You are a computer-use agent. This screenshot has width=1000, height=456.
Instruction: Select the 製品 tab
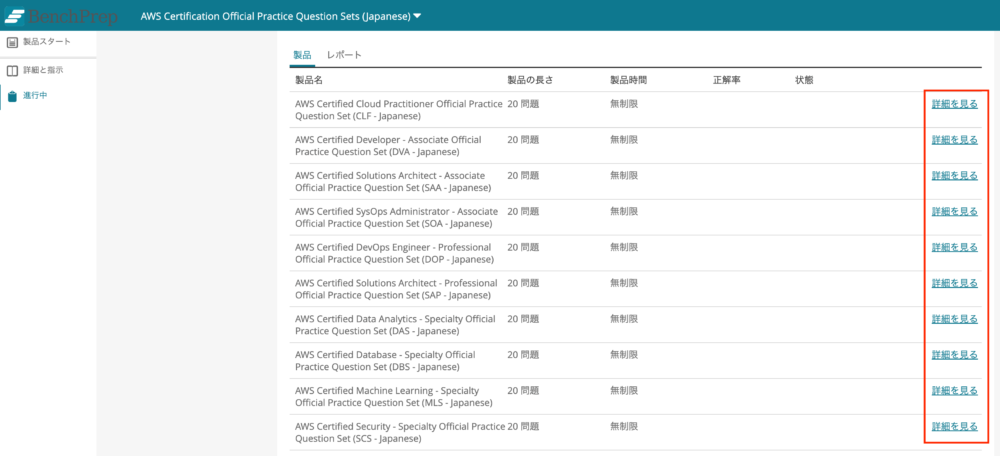tap(302, 55)
